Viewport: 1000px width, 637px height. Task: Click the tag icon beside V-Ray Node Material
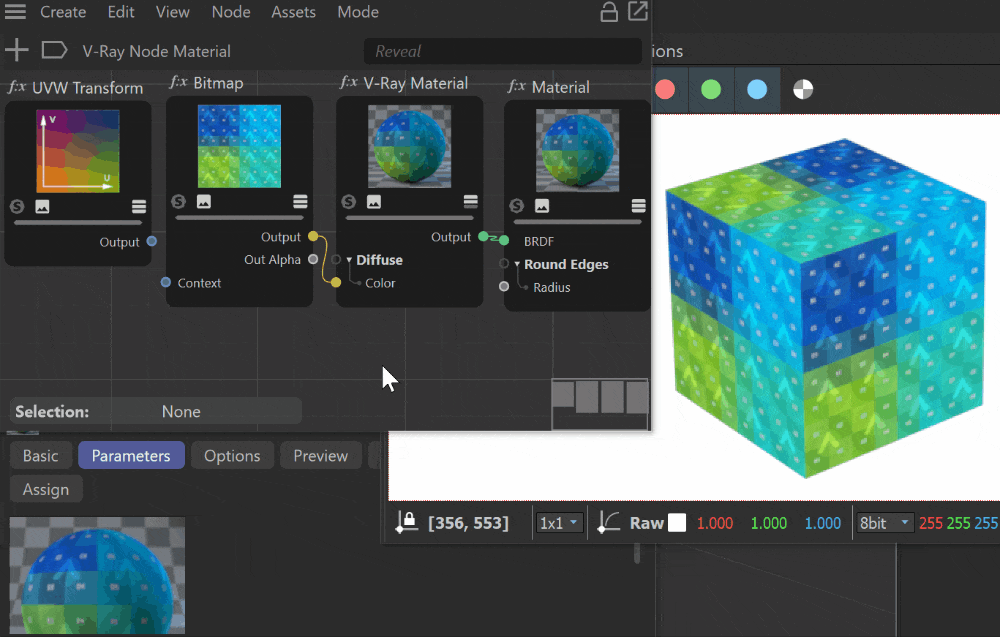(x=54, y=50)
